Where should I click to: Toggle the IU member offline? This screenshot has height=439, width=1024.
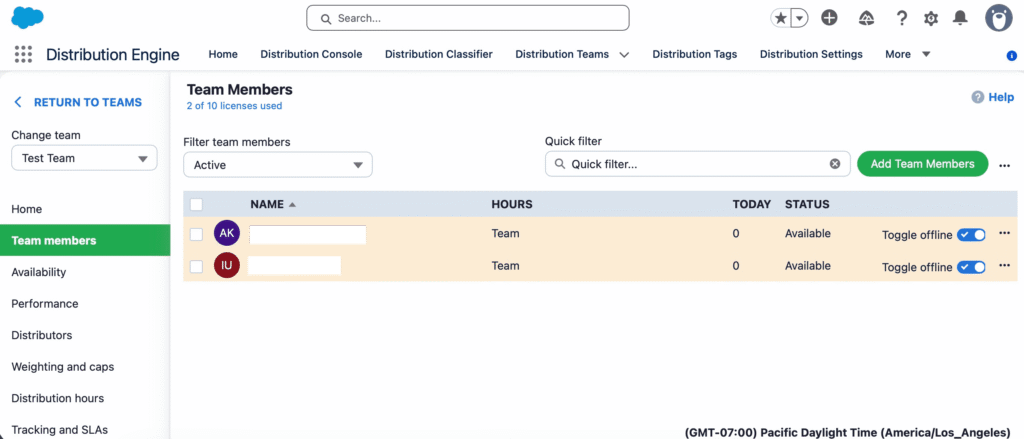[x=971, y=267]
